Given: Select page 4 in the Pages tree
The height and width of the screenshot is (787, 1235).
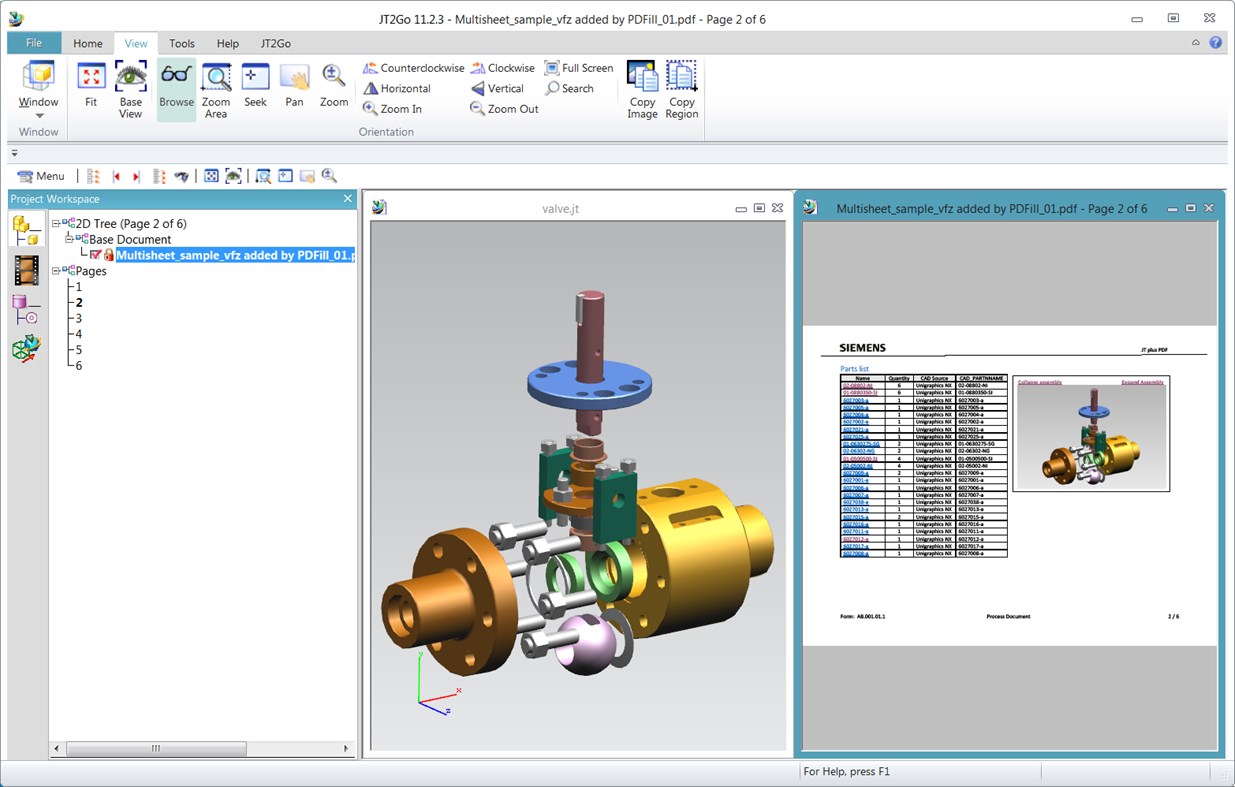Looking at the screenshot, I should click(x=77, y=334).
